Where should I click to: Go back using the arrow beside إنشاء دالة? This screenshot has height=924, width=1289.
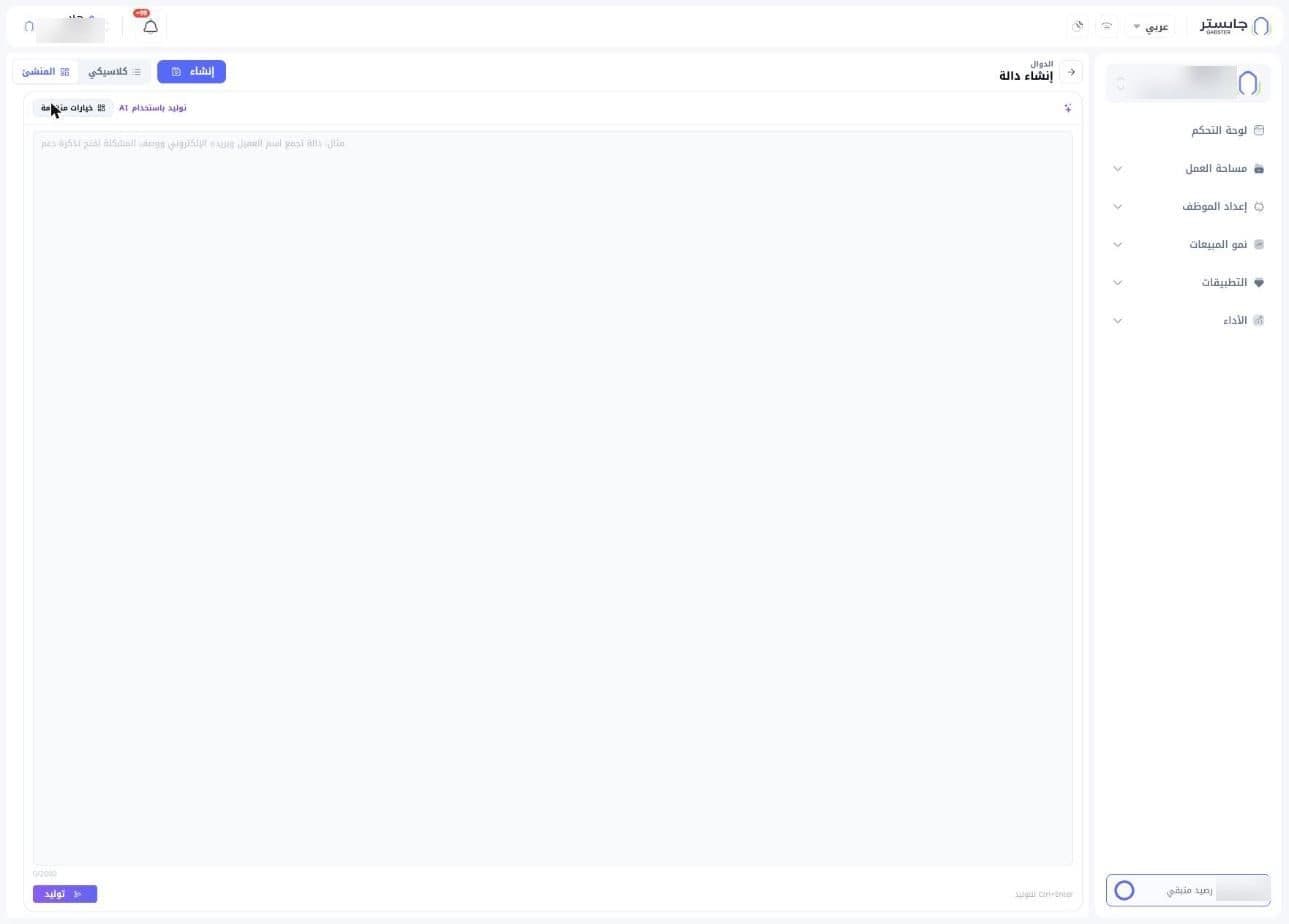coord(1071,72)
